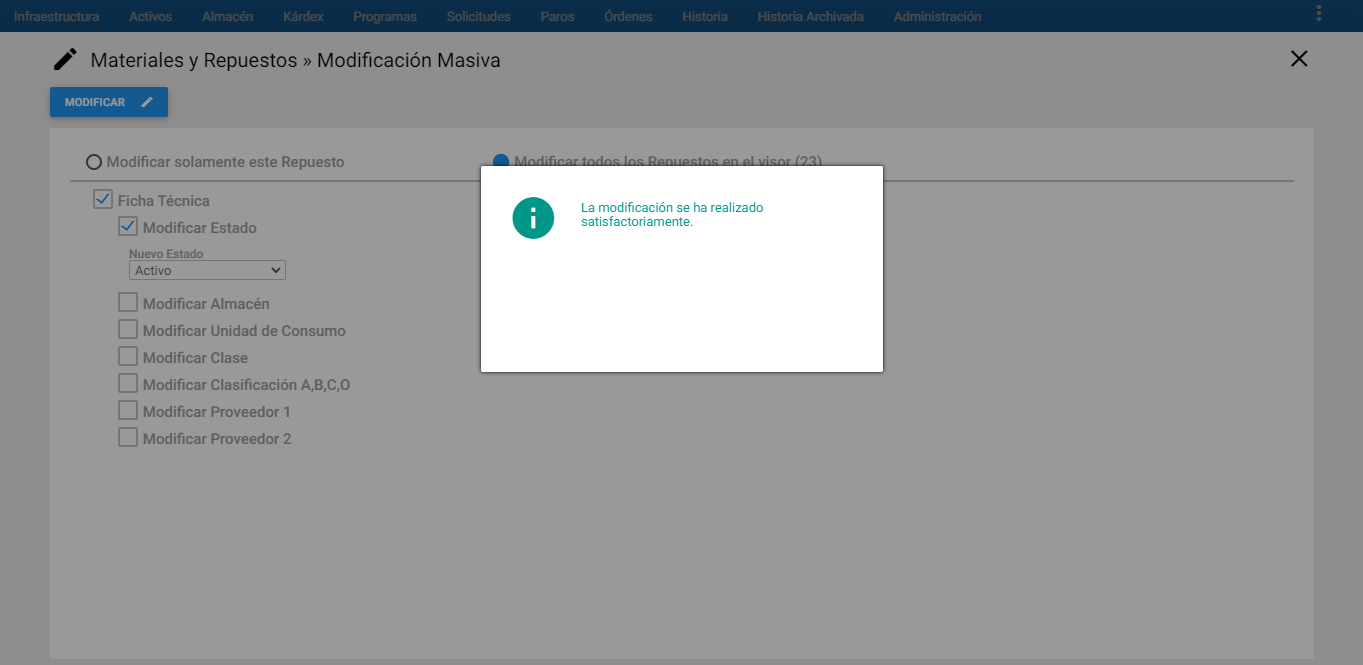Open the Órdenes menu
Screen dimensions: 1363x665
(x=628, y=16)
